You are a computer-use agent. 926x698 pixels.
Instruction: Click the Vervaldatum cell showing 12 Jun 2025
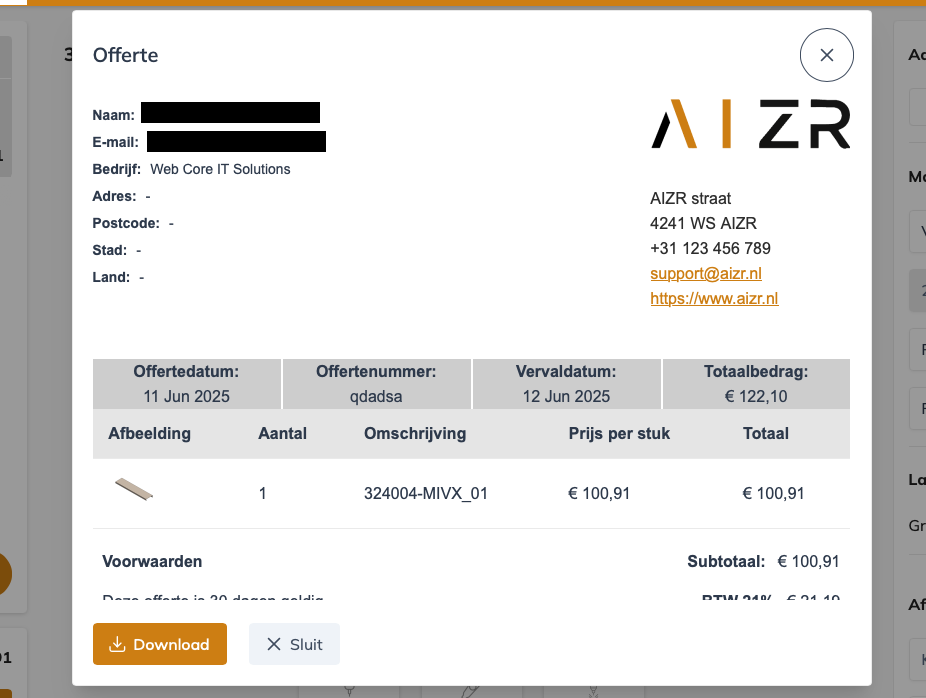point(566,397)
